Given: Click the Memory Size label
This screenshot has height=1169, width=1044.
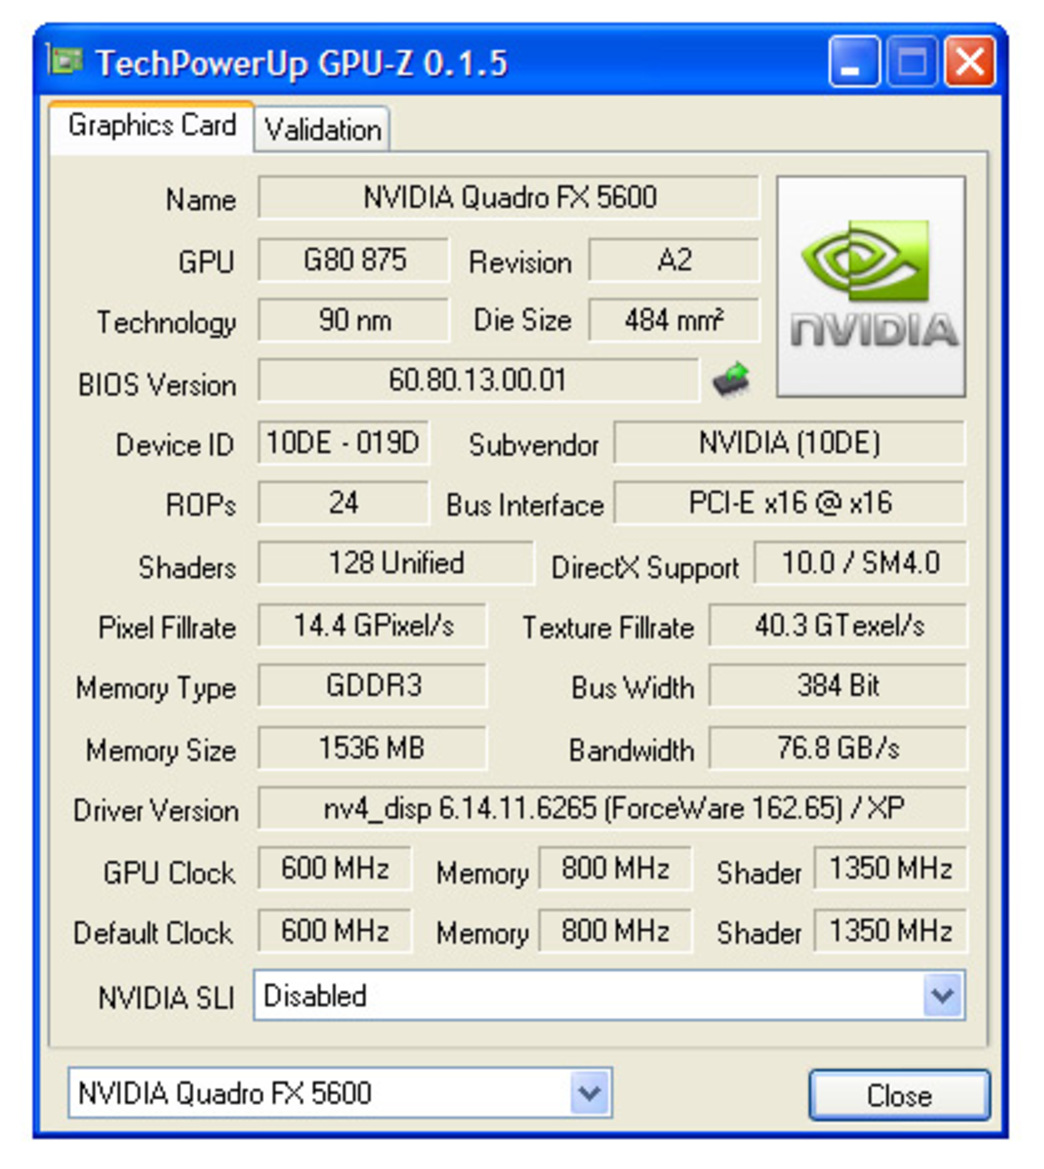Looking at the screenshot, I should tap(161, 751).
